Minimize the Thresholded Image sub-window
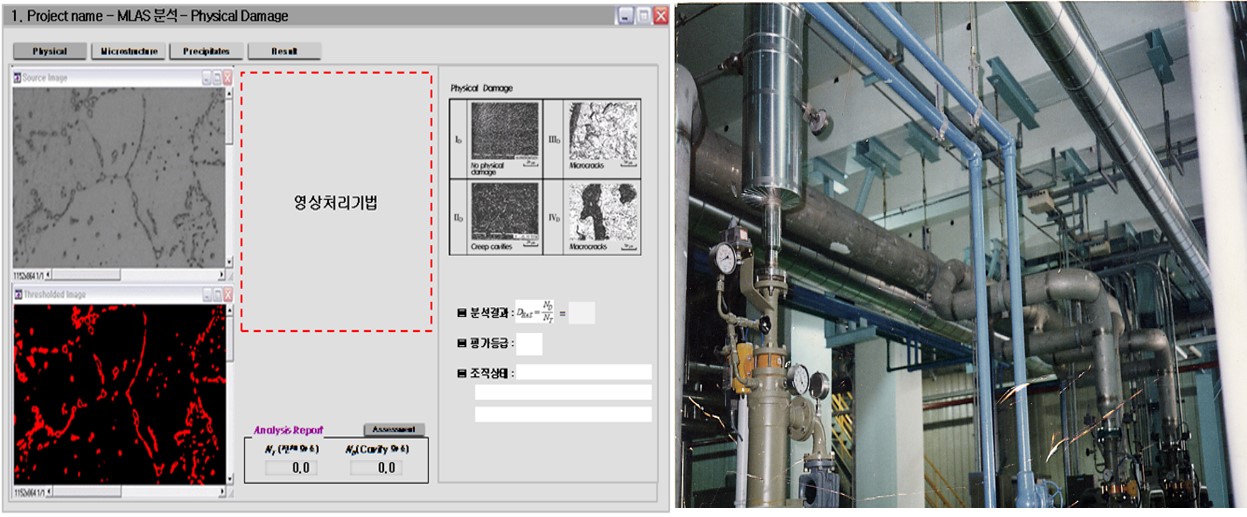 point(207,295)
